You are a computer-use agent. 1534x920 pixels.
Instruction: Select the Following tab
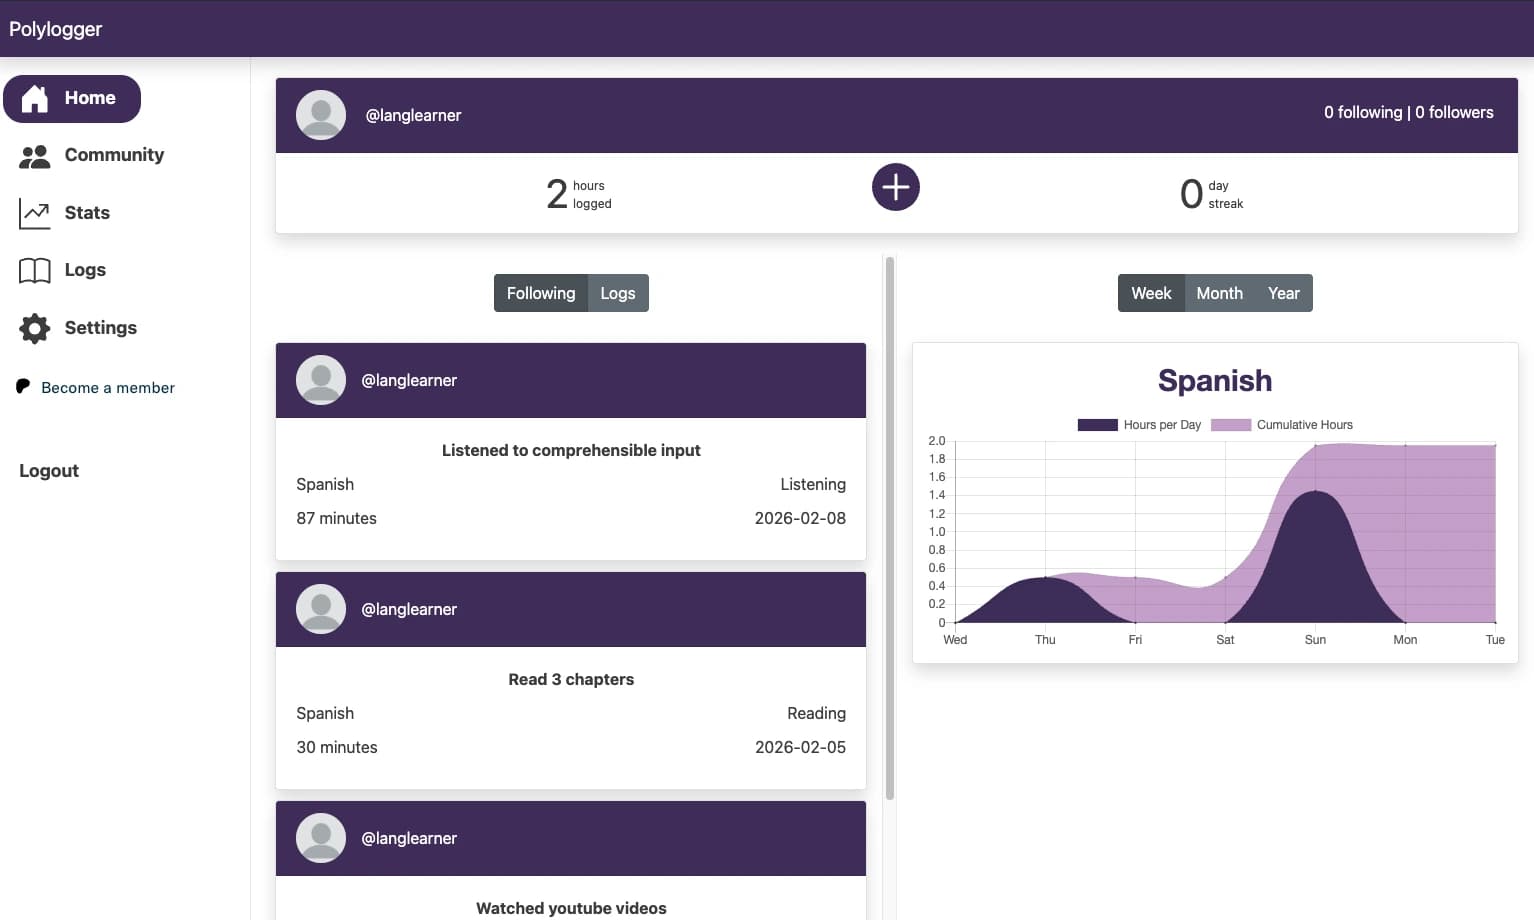tap(540, 292)
